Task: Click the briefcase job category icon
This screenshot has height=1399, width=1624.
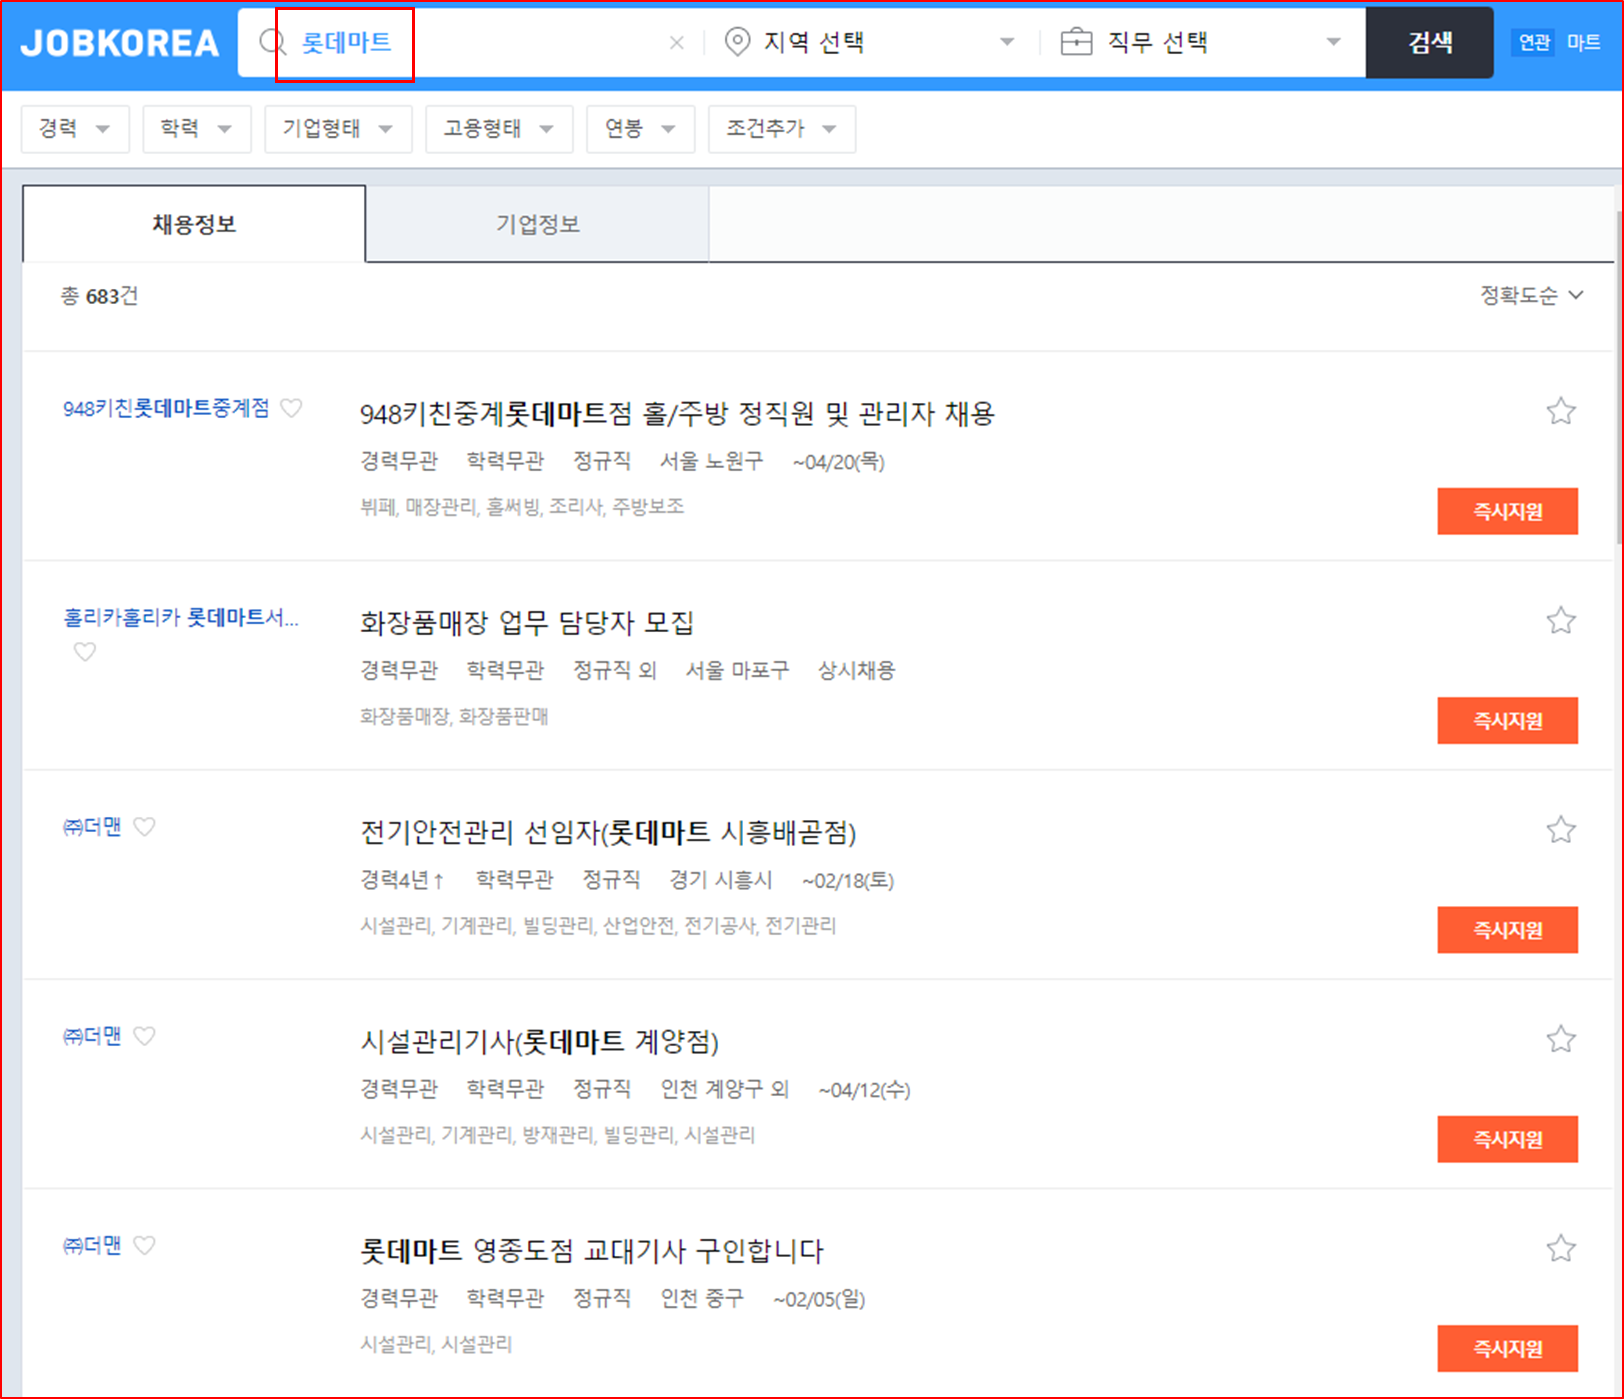Action: pos(1076,42)
